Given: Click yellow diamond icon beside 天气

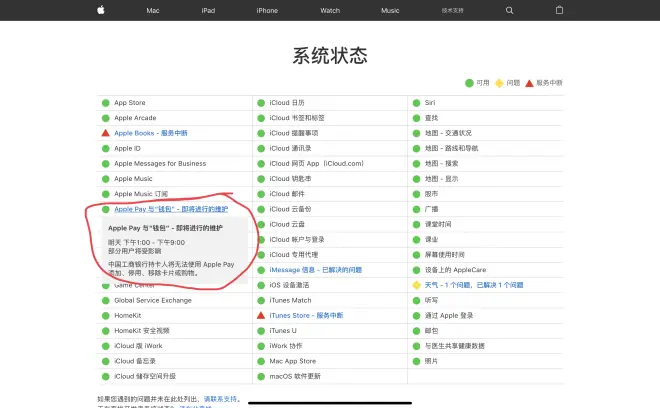Looking at the screenshot, I should (x=416, y=285).
